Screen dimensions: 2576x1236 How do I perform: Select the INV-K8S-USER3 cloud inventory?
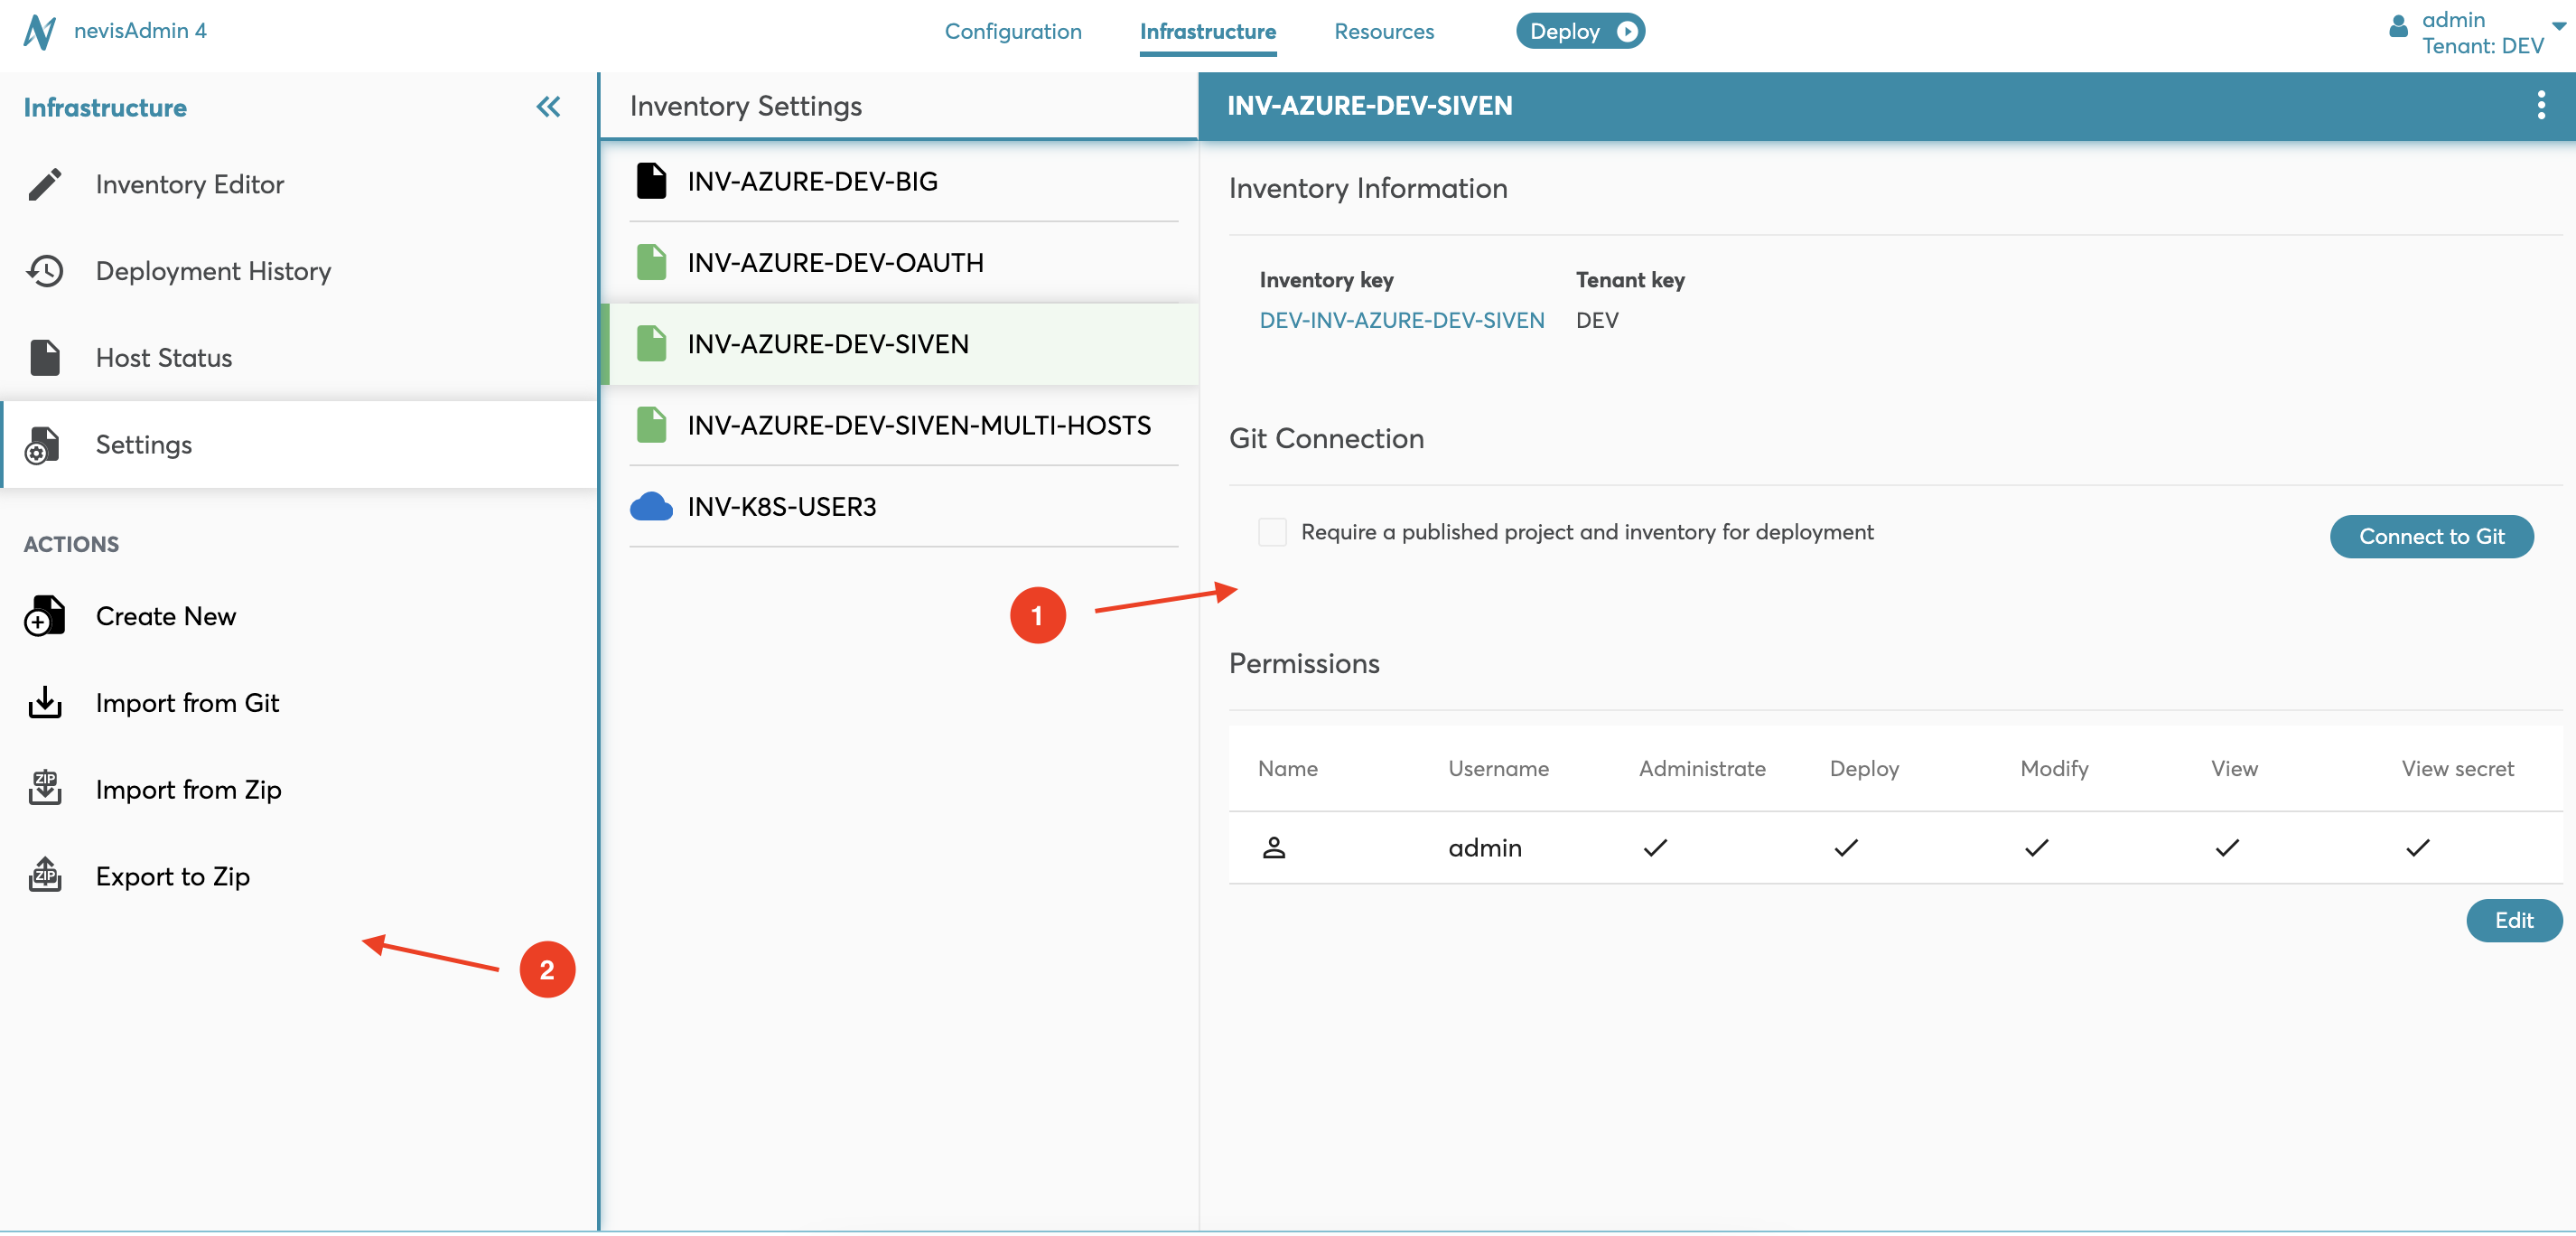(782, 507)
